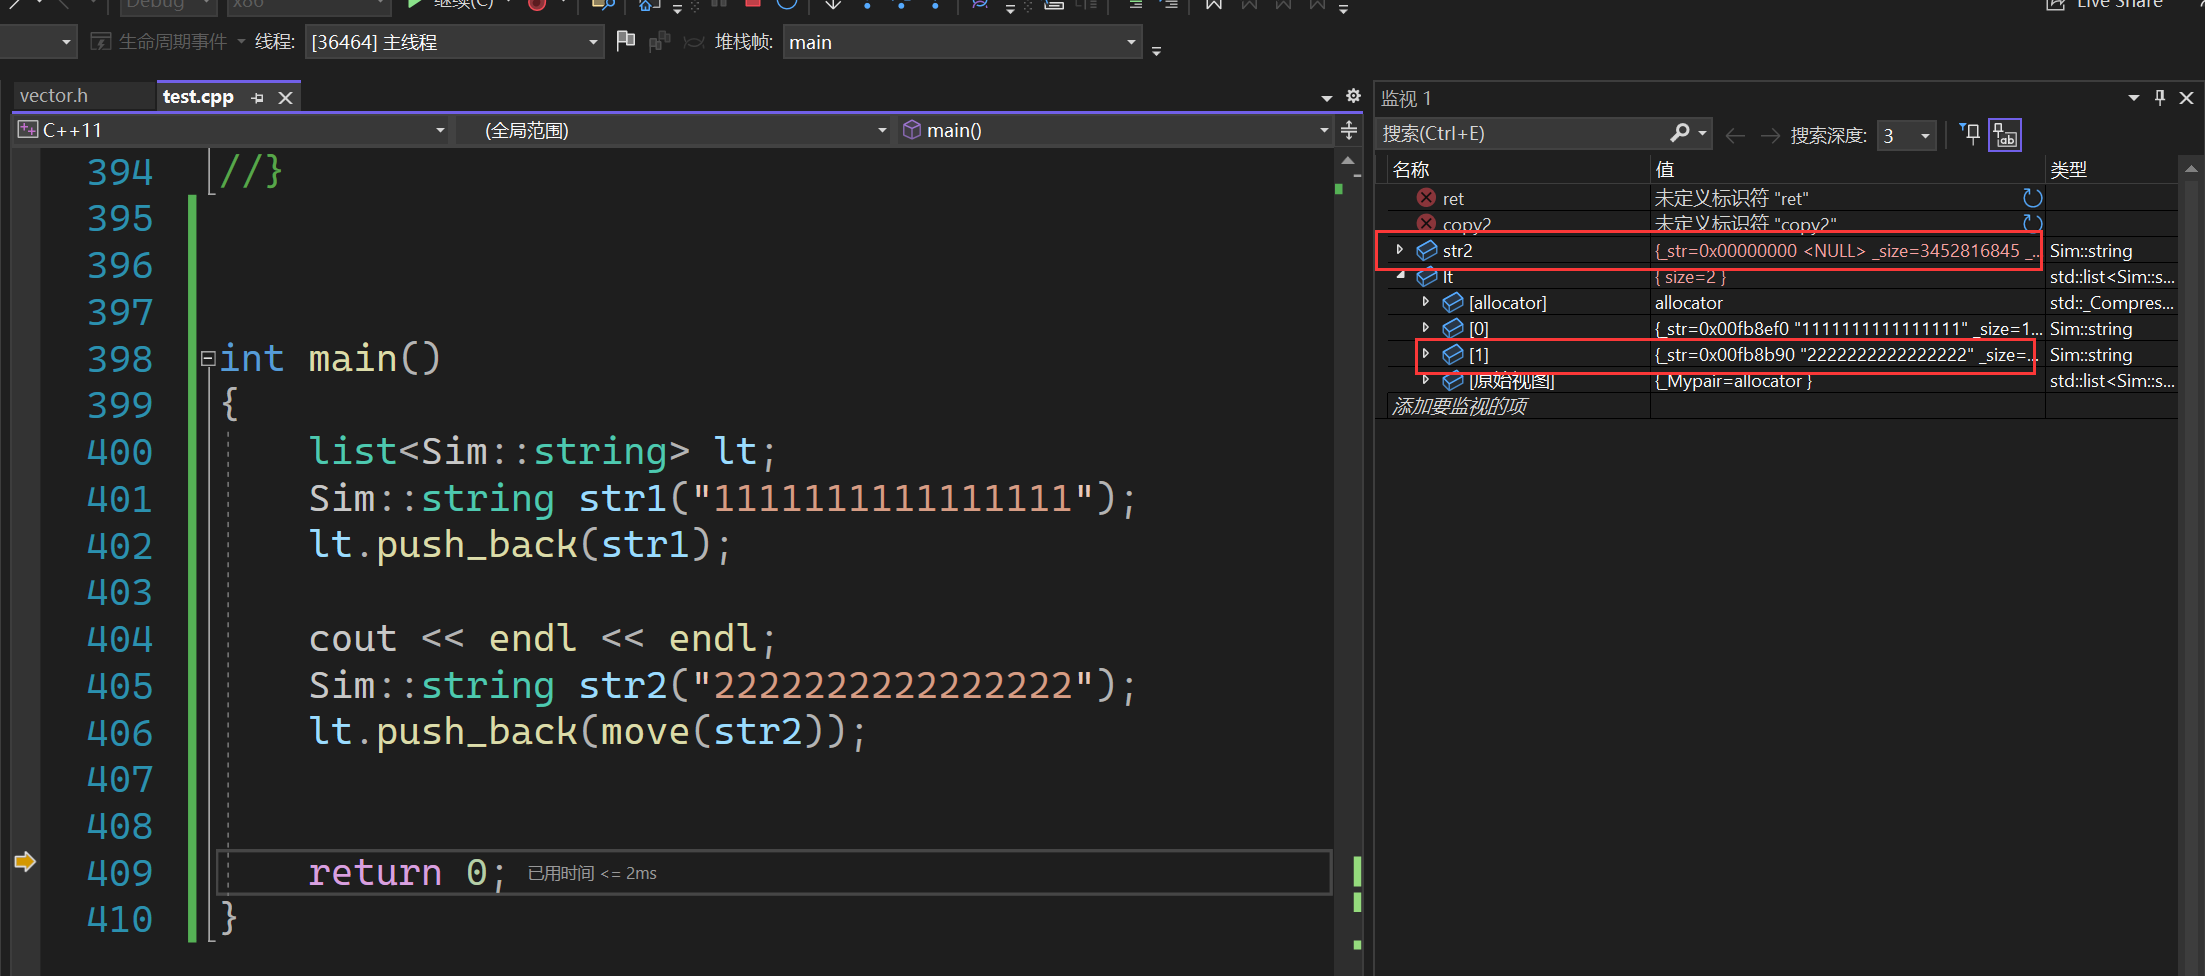
Task: Select the lt value { size=2 }
Action: (x=1691, y=277)
